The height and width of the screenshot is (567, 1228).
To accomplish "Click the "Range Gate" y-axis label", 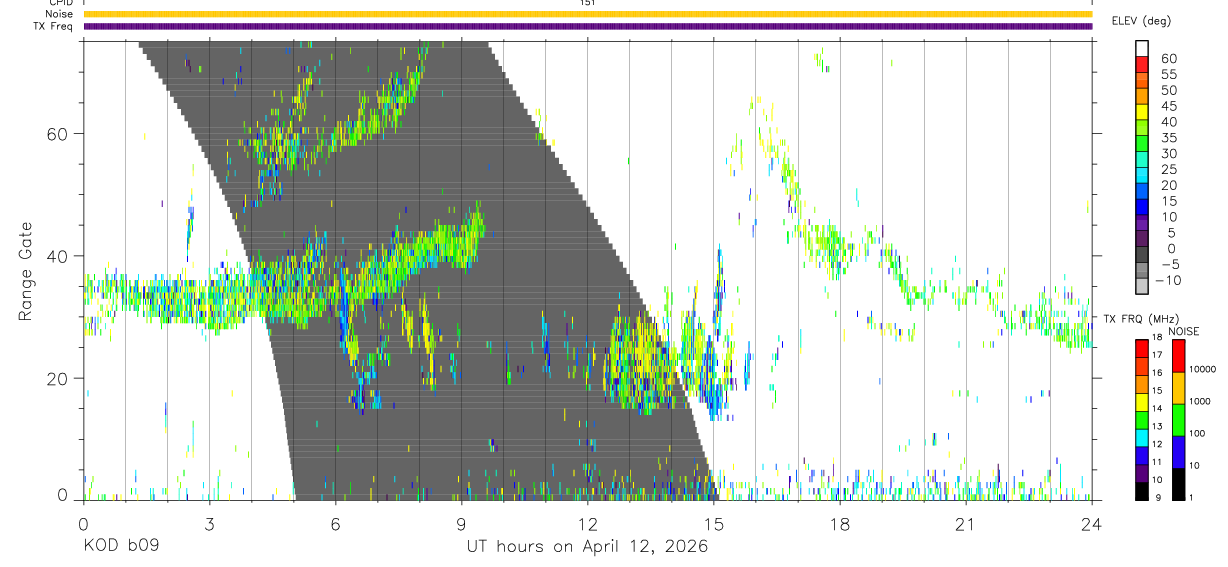I will pyautogui.click(x=25, y=272).
